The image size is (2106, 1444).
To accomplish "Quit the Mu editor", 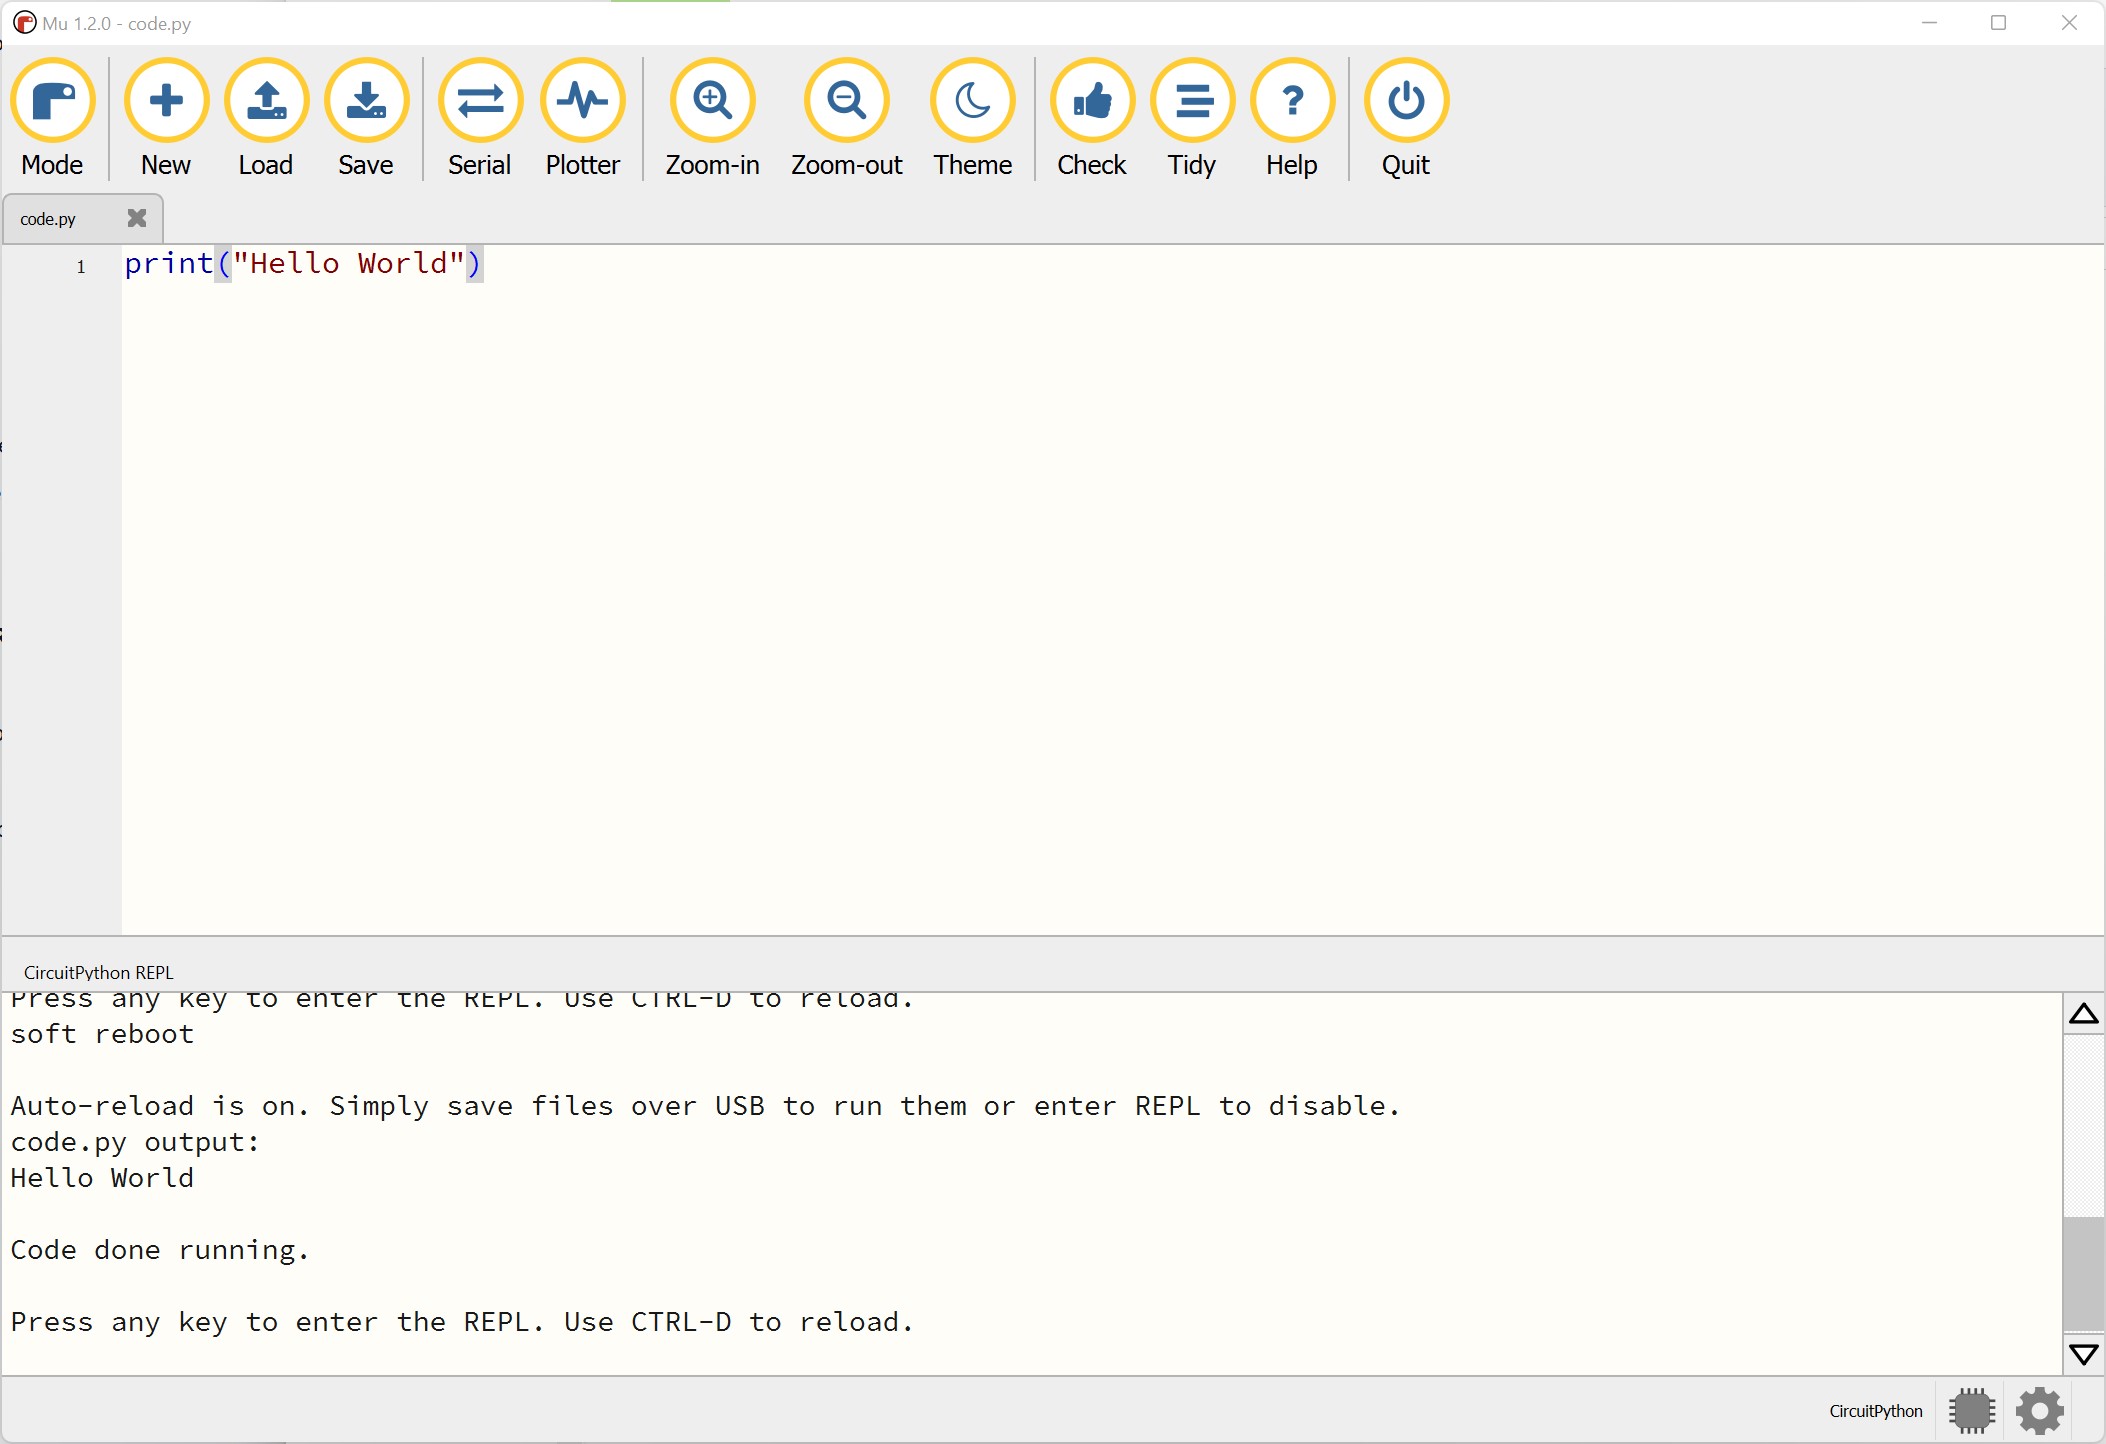I will (x=1406, y=118).
